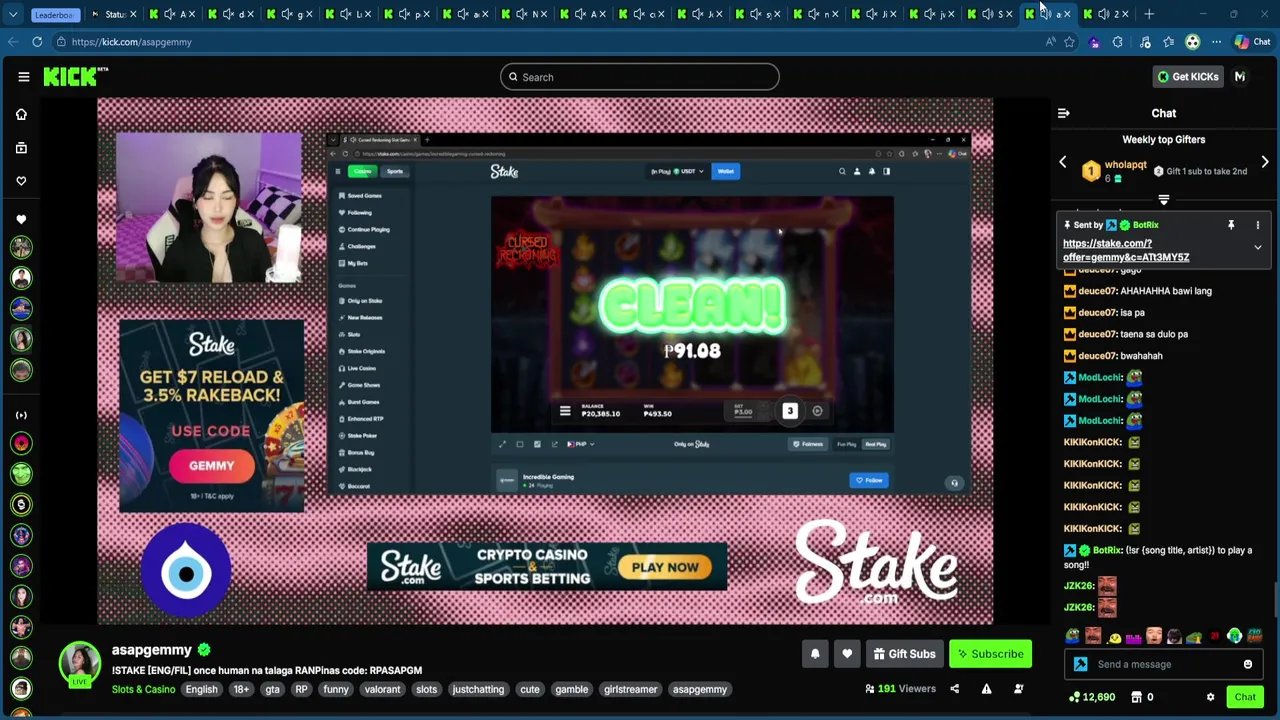Open pinned message more options

(x=1258, y=225)
